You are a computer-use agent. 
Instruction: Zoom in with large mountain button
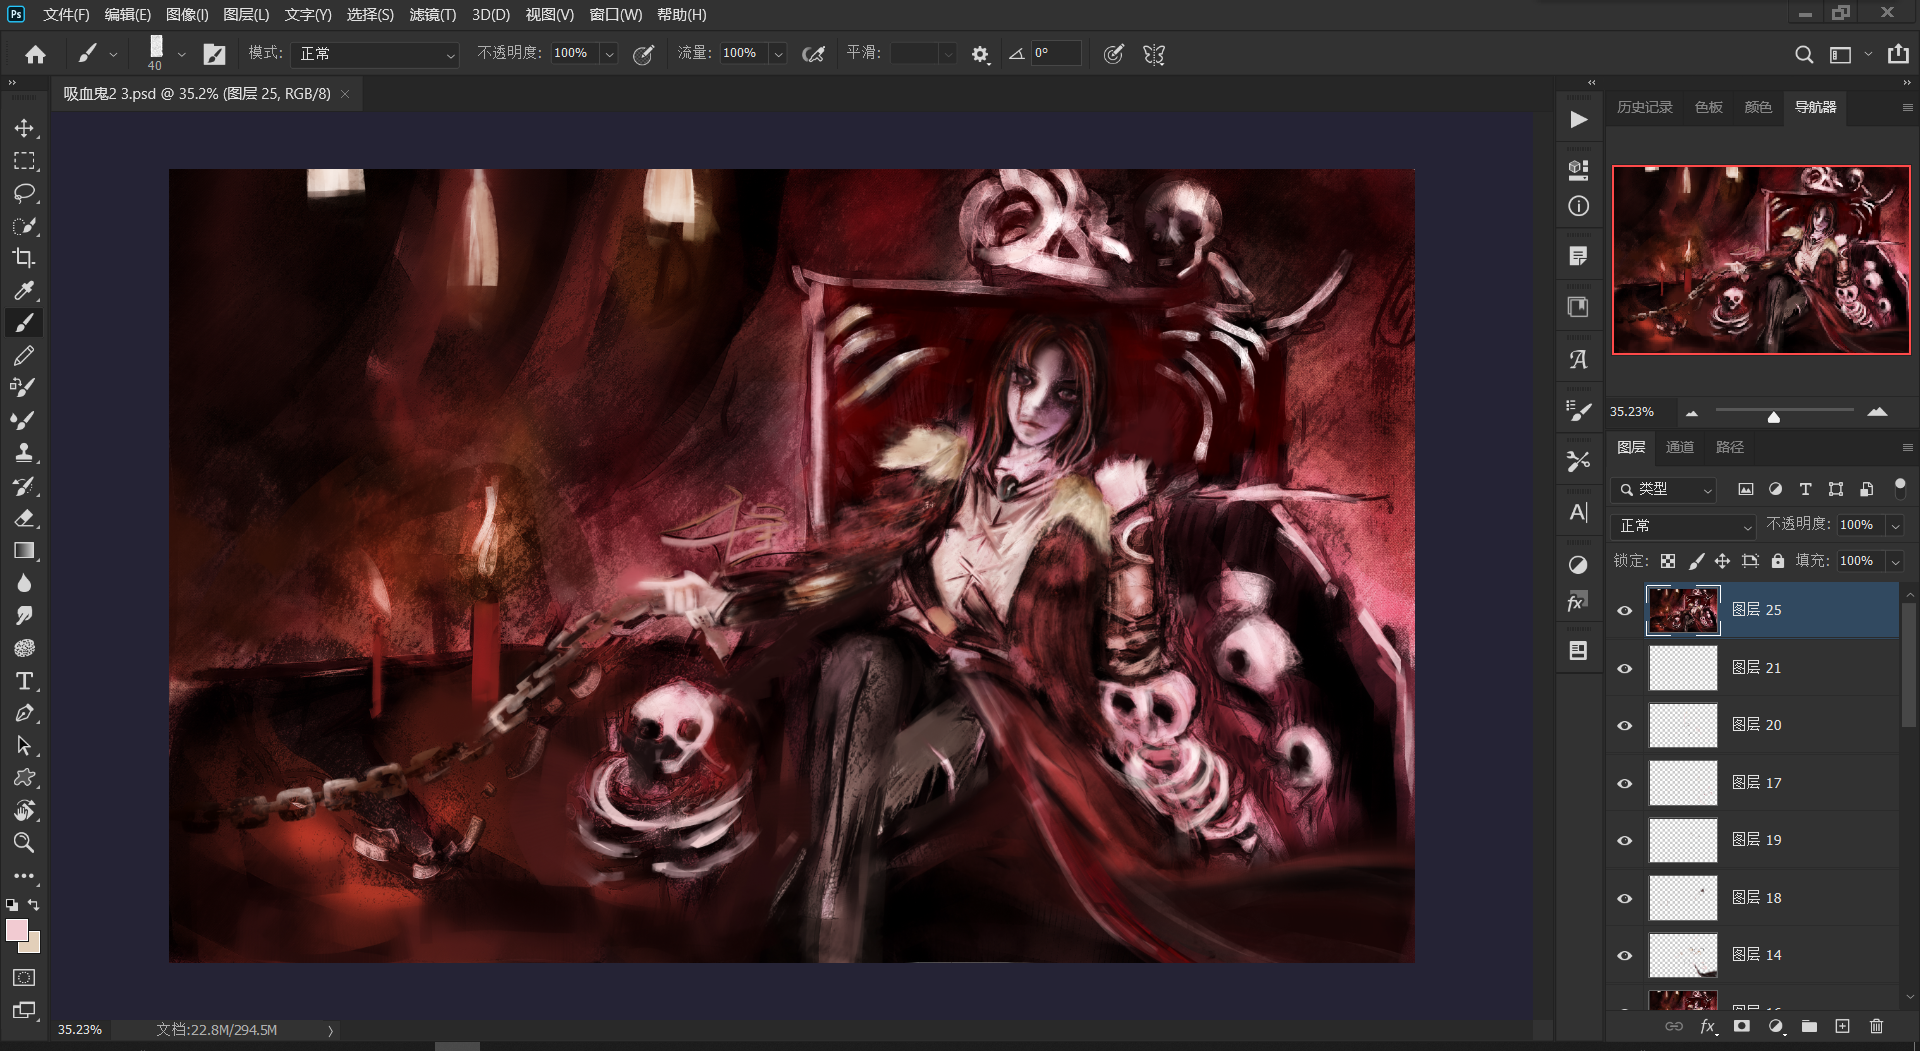point(1877,411)
